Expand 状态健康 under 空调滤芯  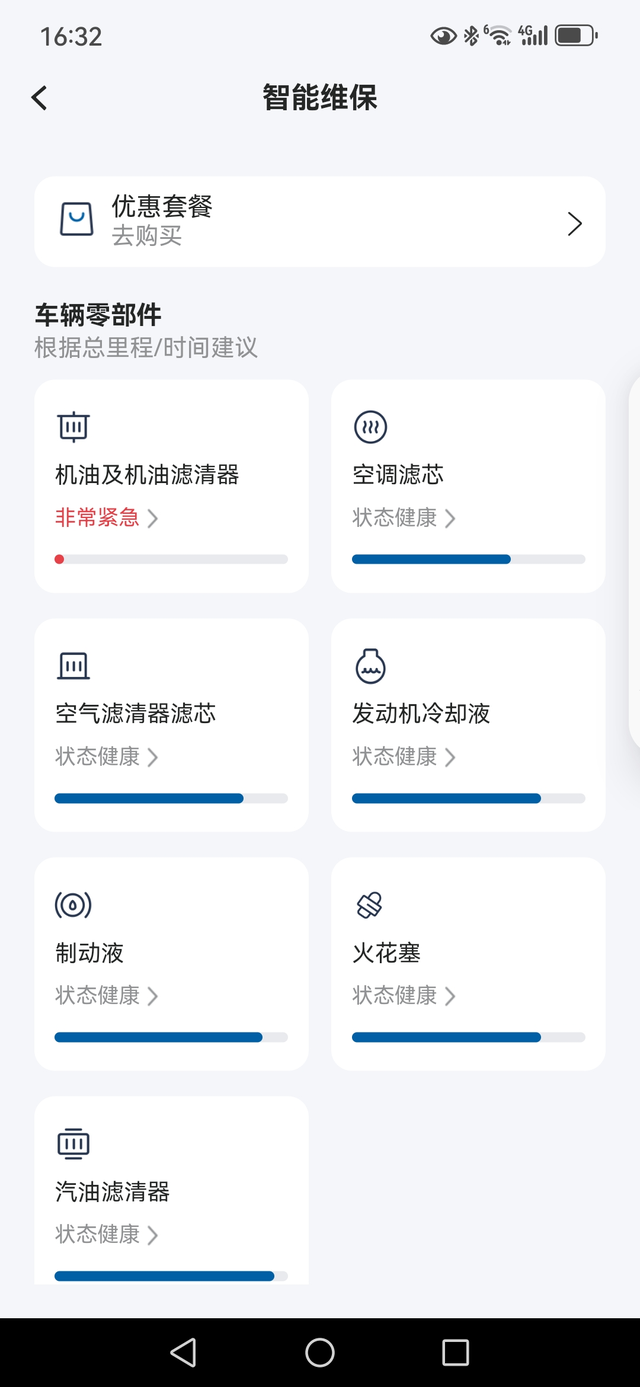(x=450, y=518)
